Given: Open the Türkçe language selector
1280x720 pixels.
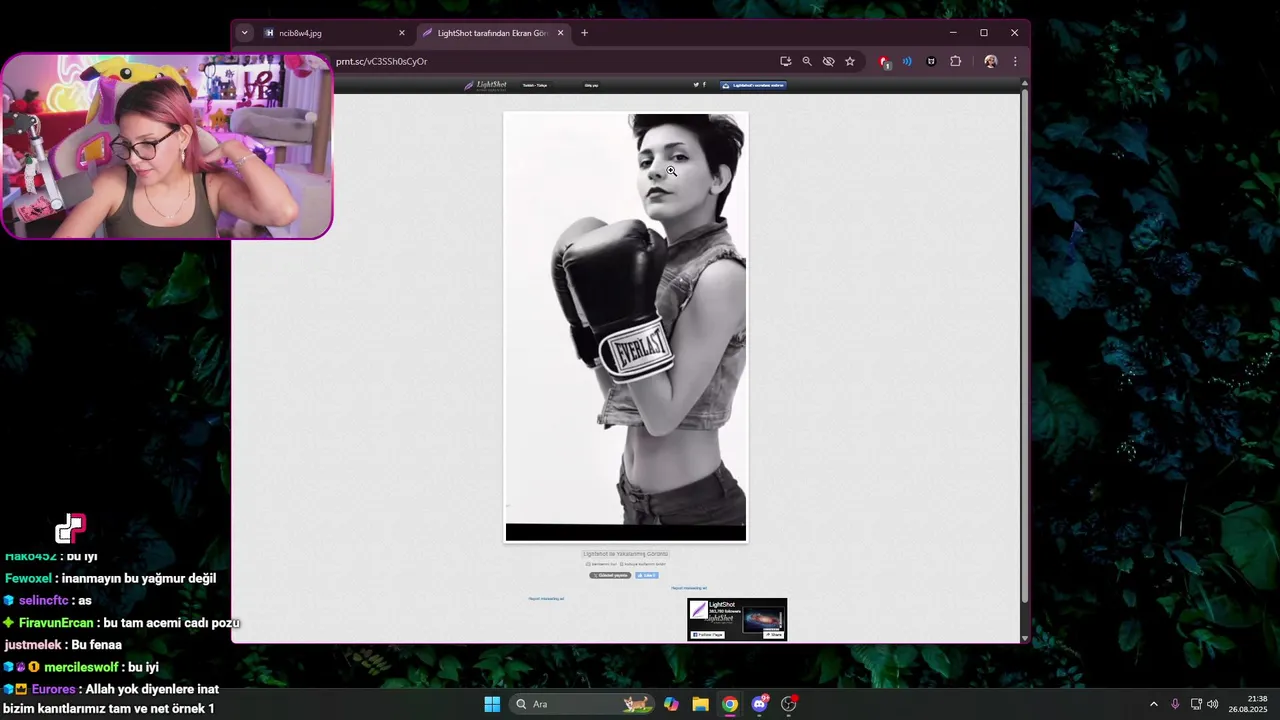Looking at the screenshot, I should (x=535, y=85).
